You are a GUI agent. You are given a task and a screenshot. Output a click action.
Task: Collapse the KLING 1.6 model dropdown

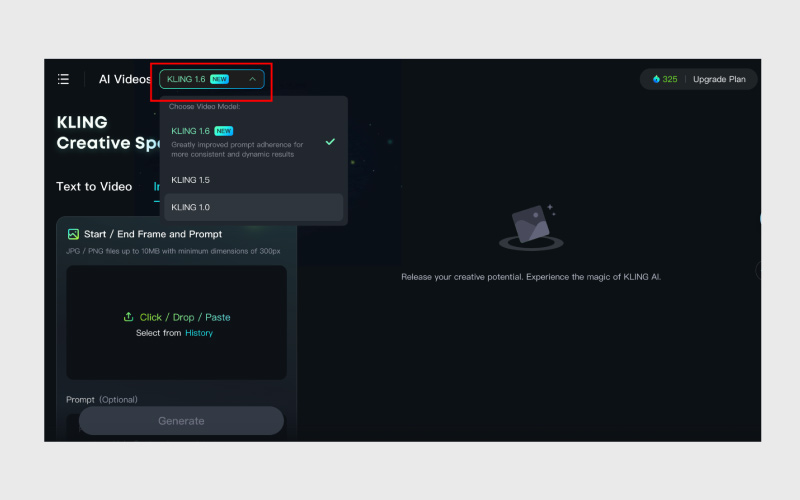pos(212,79)
